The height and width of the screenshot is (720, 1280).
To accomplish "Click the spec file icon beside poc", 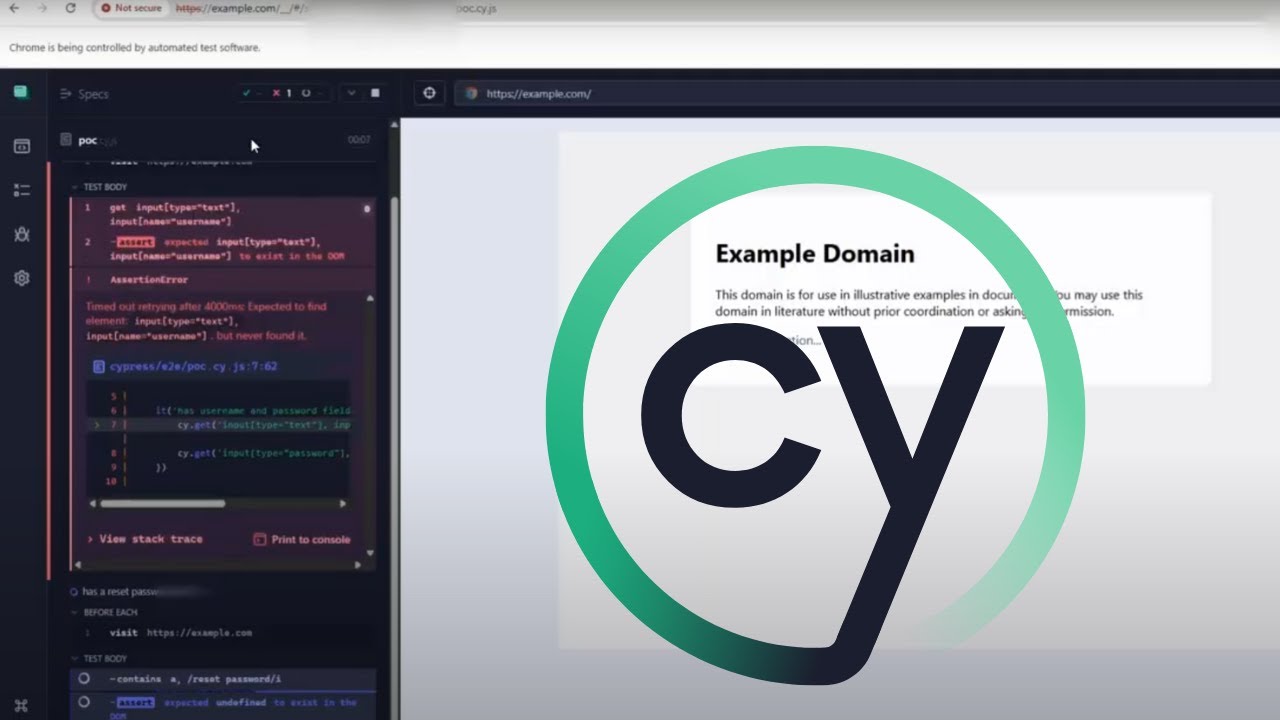I will 66,140.
